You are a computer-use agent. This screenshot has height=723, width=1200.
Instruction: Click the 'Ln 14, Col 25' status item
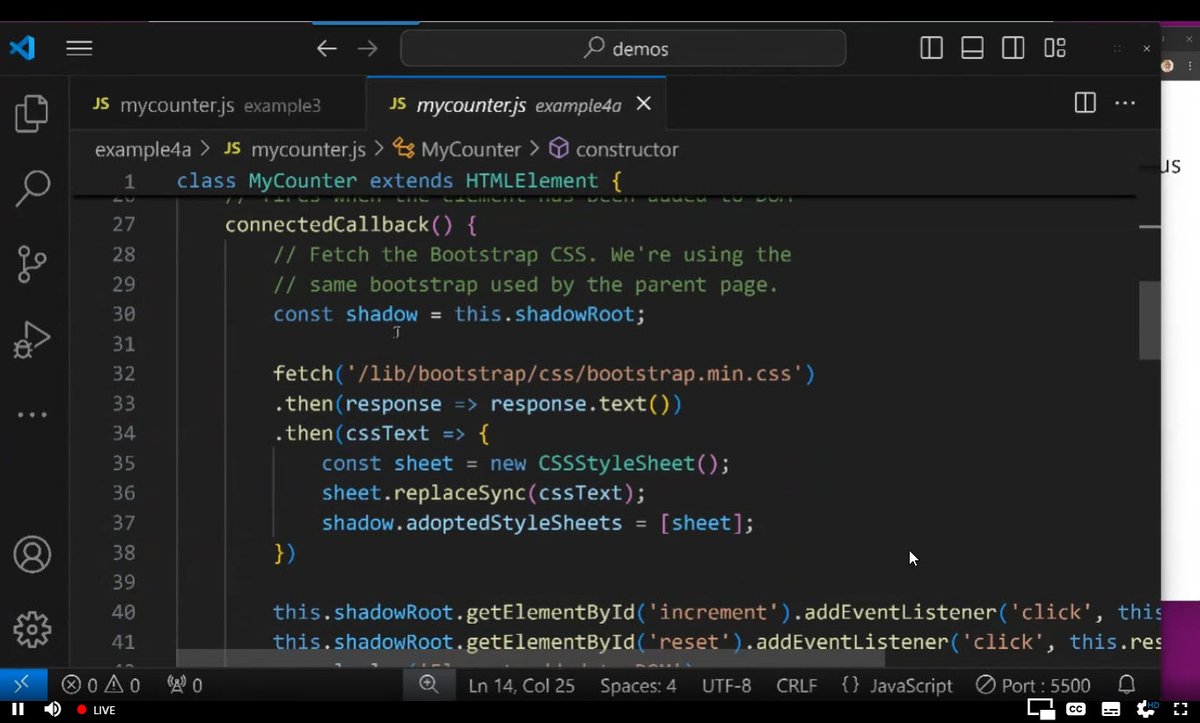coord(521,686)
